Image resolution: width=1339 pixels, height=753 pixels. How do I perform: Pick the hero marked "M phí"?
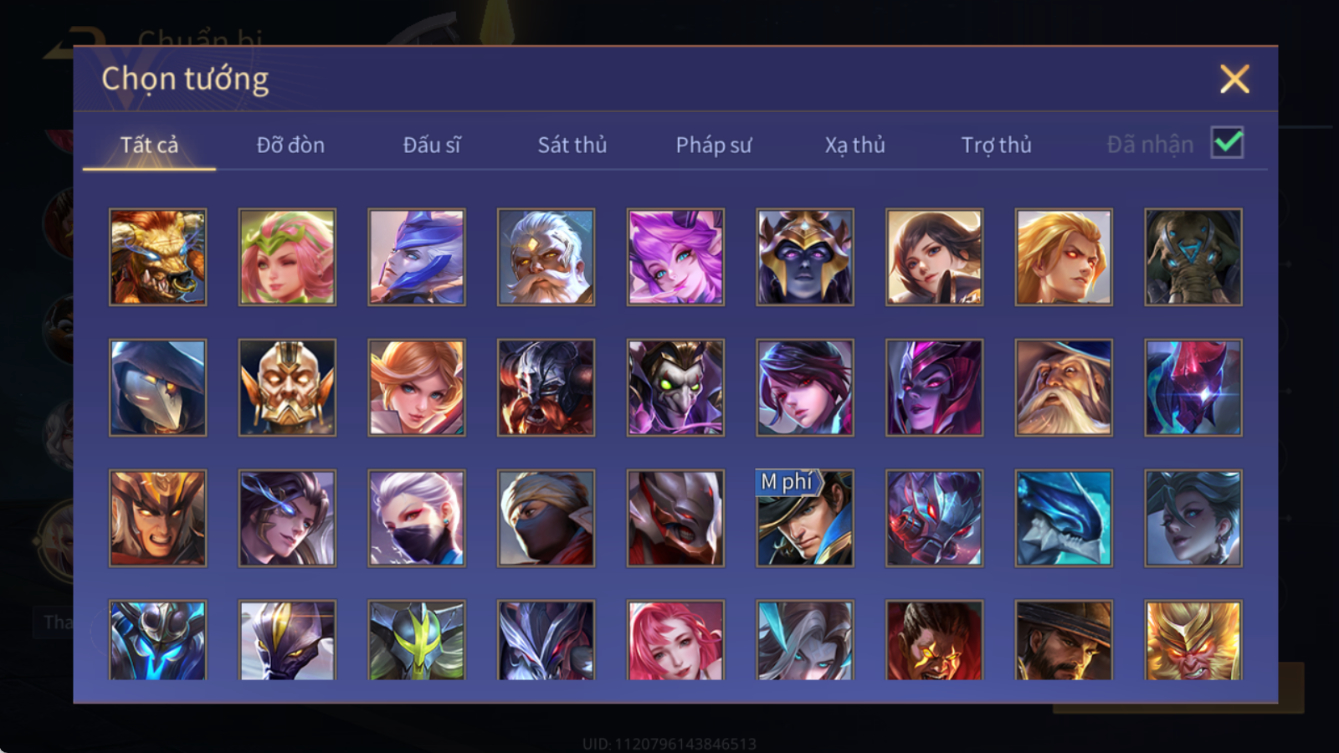click(805, 518)
